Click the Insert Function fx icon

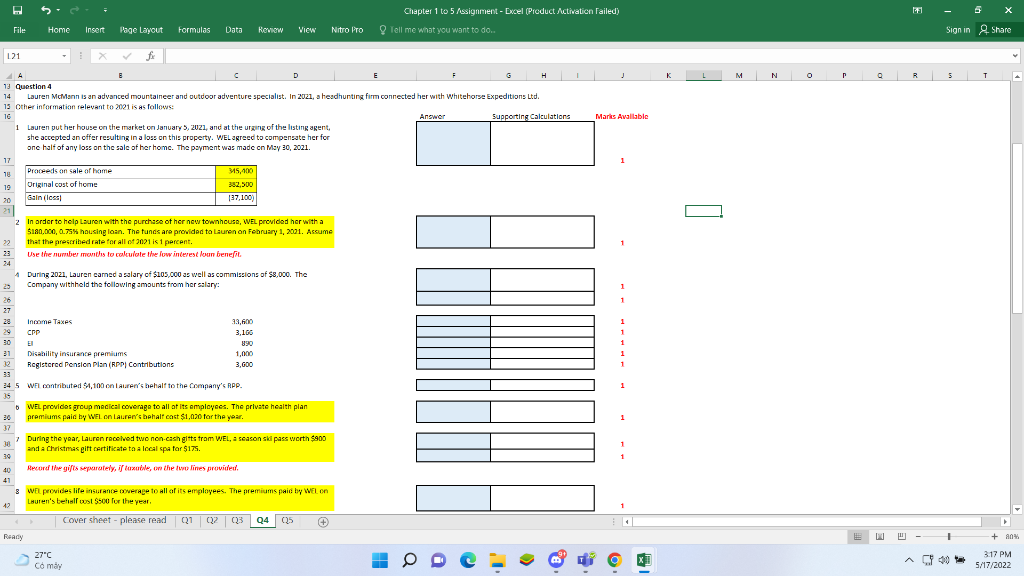(150, 56)
